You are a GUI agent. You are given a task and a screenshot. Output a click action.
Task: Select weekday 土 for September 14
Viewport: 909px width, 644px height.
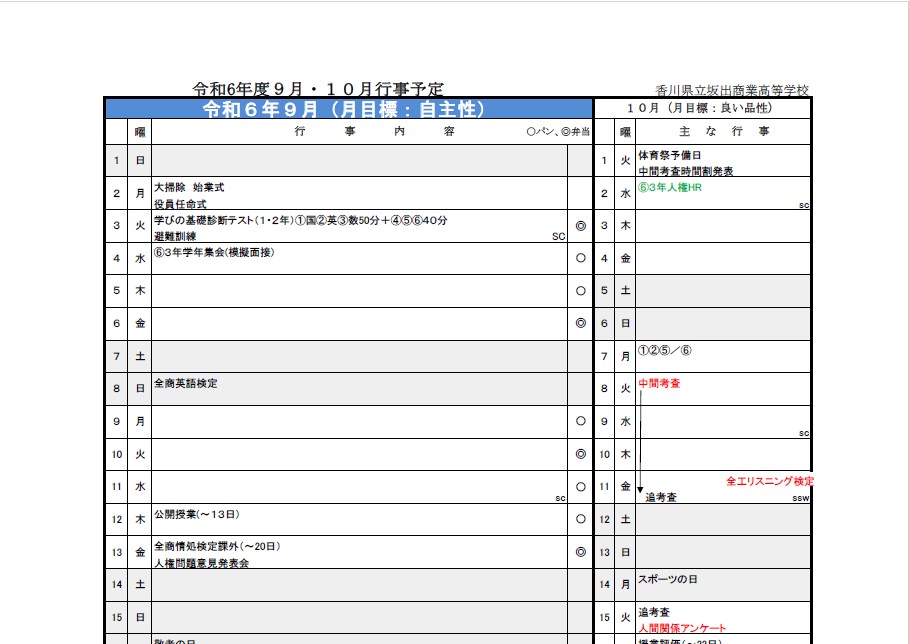(140, 584)
